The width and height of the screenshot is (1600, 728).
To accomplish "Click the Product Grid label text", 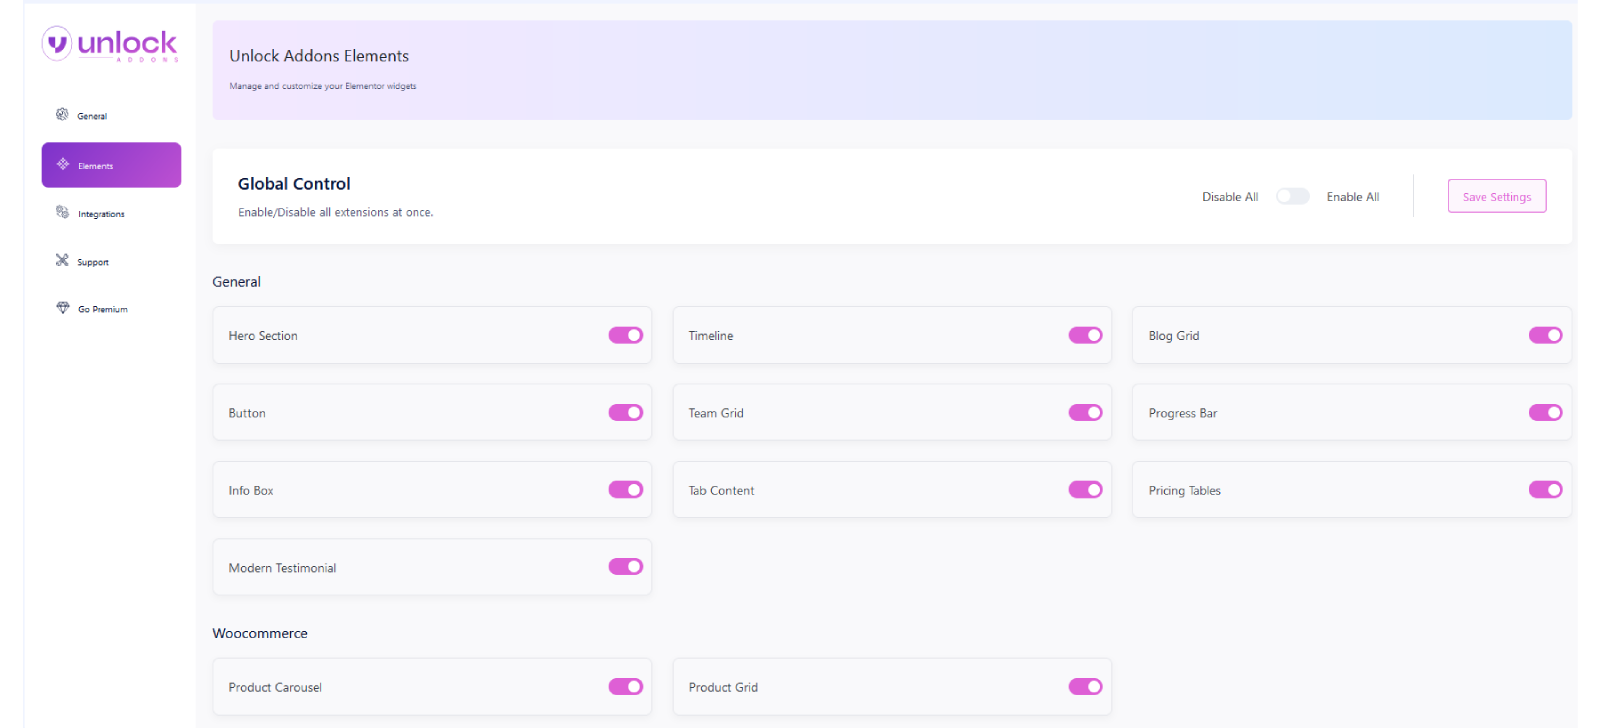I will [723, 688].
